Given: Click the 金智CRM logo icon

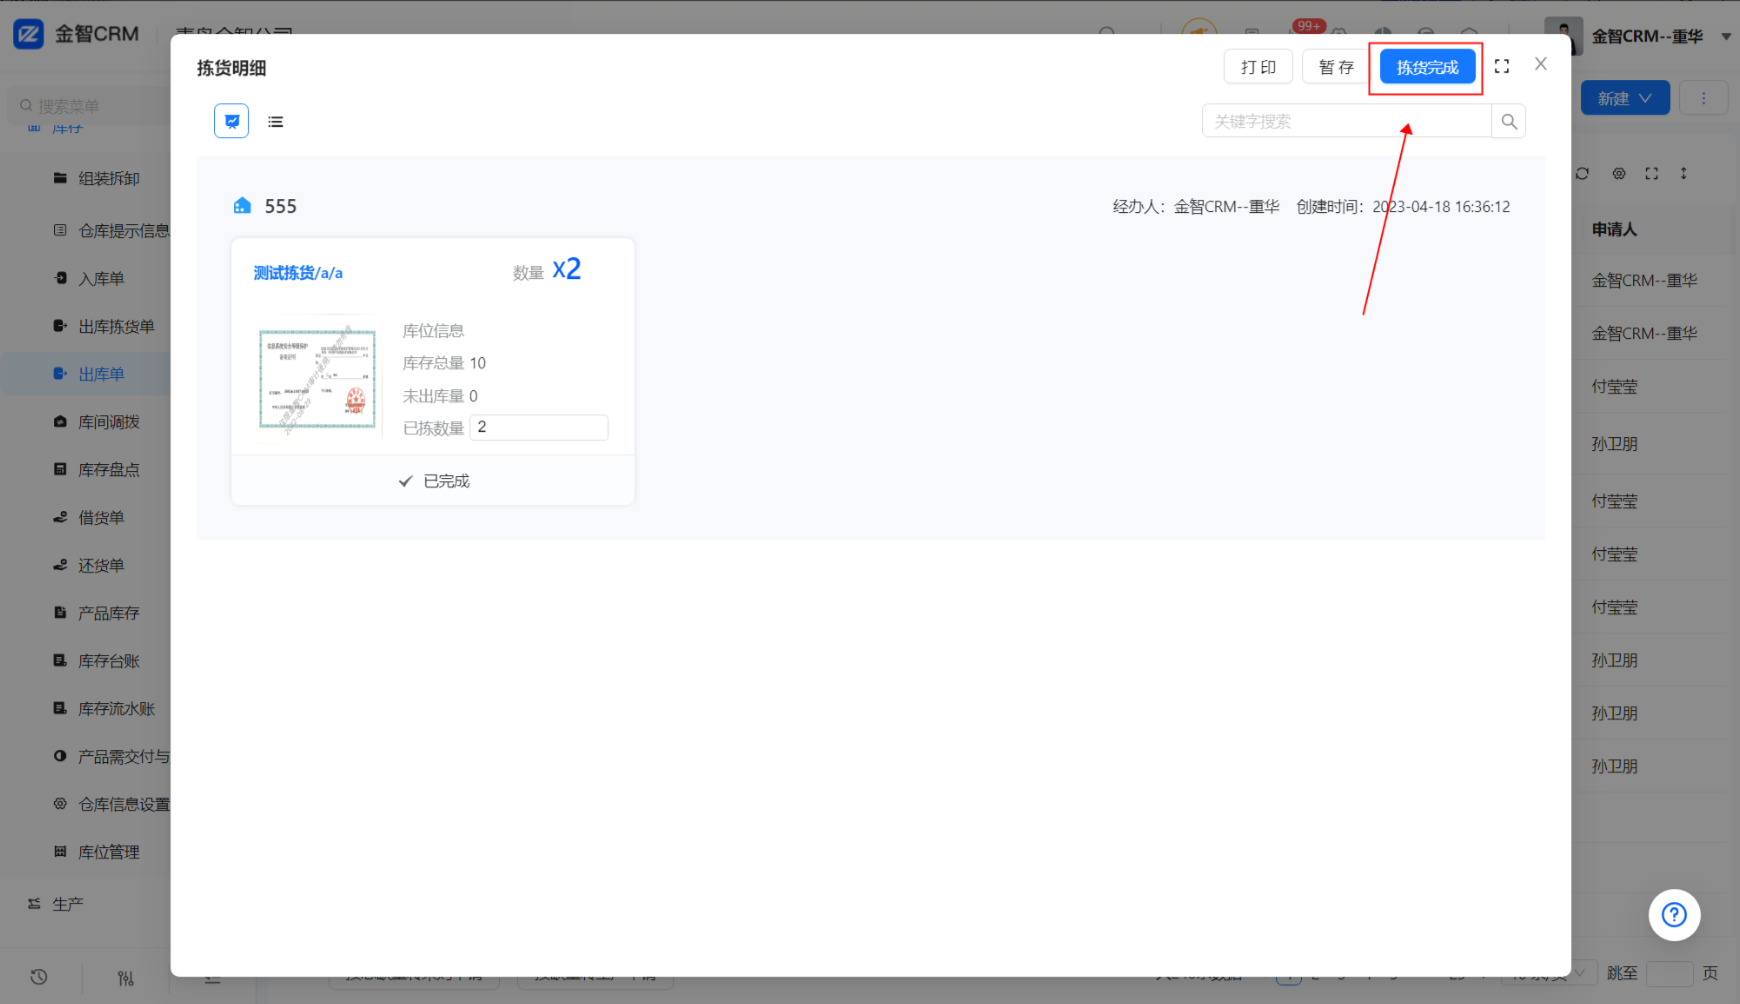Looking at the screenshot, I should click(x=28, y=34).
